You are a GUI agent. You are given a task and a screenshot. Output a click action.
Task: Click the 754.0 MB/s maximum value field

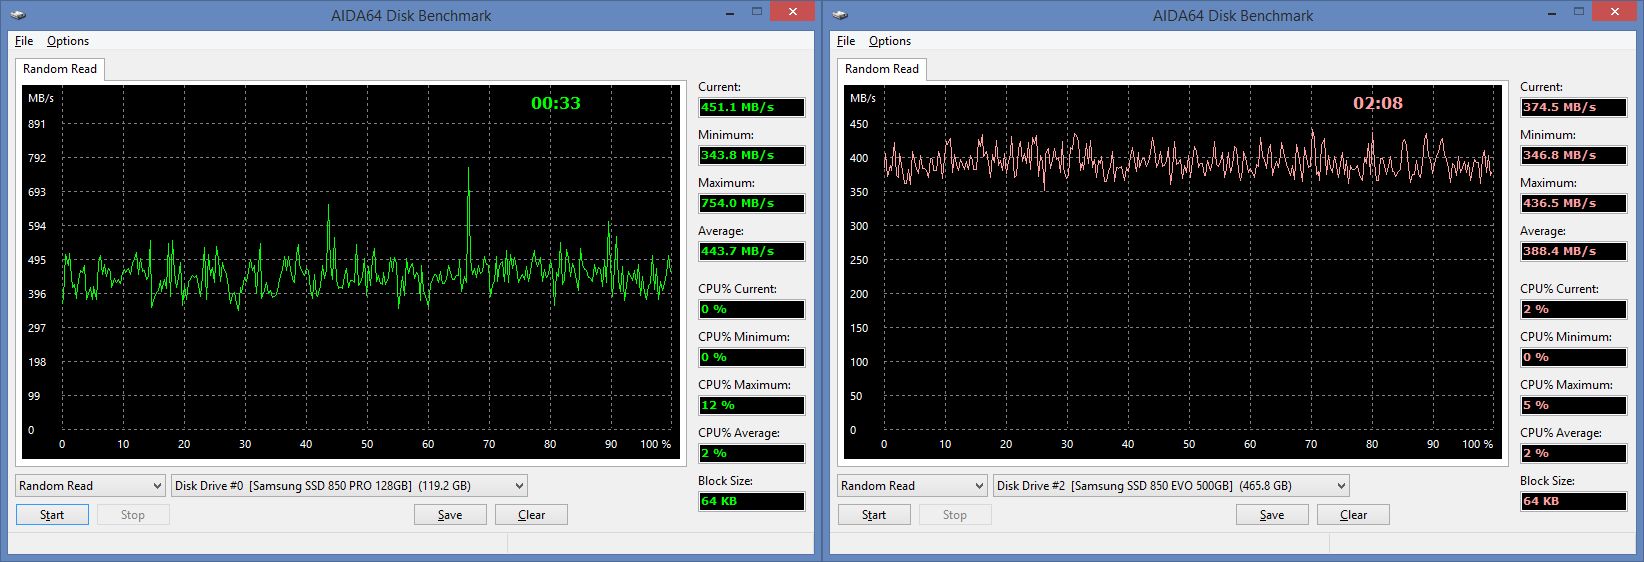tap(752, 203)
